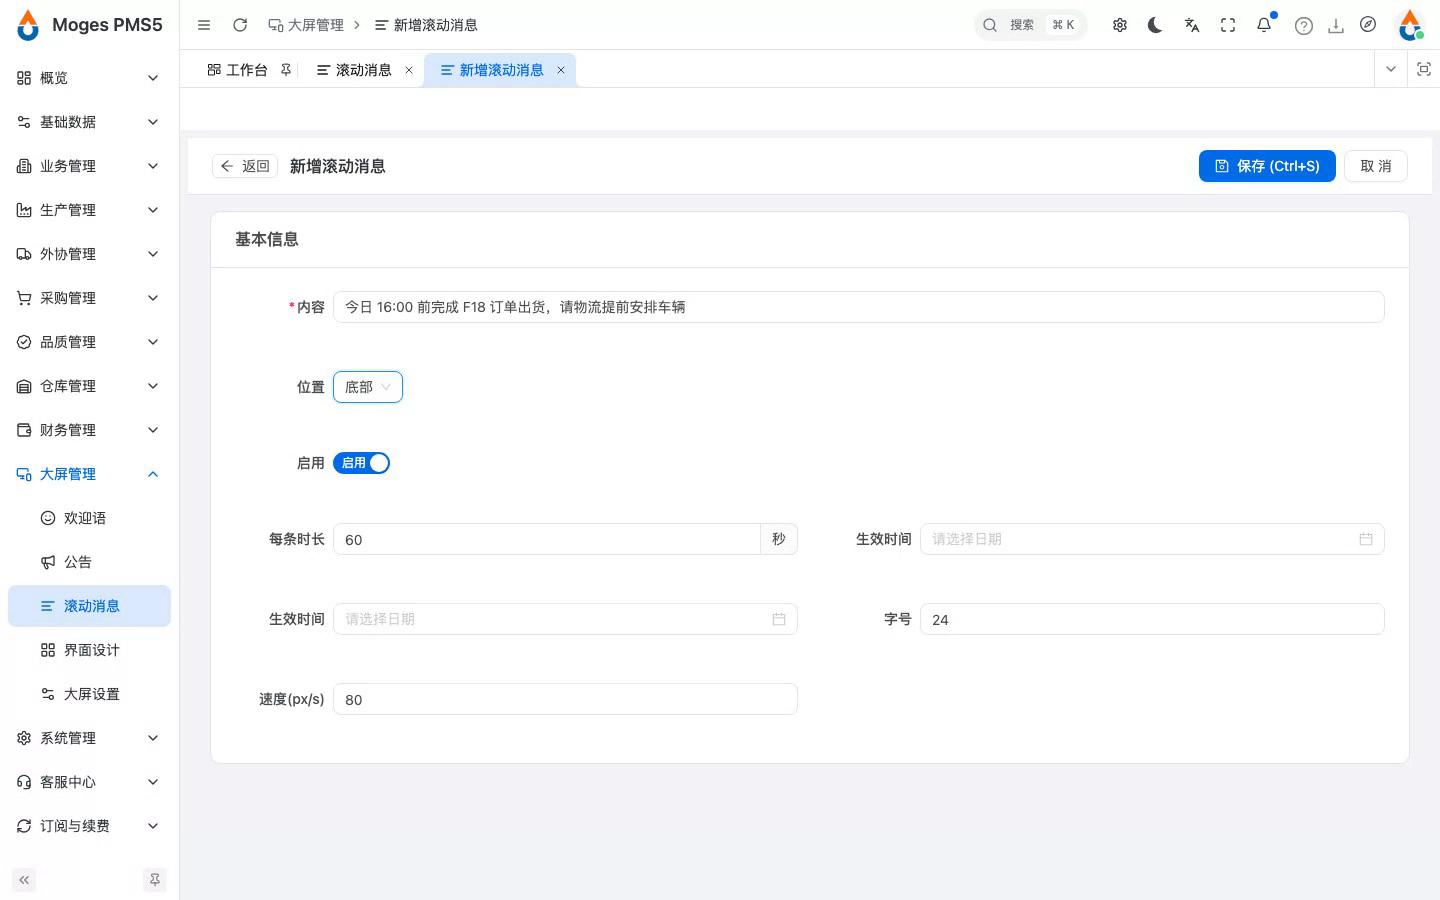Click the download icon in header

point(1336,26)
